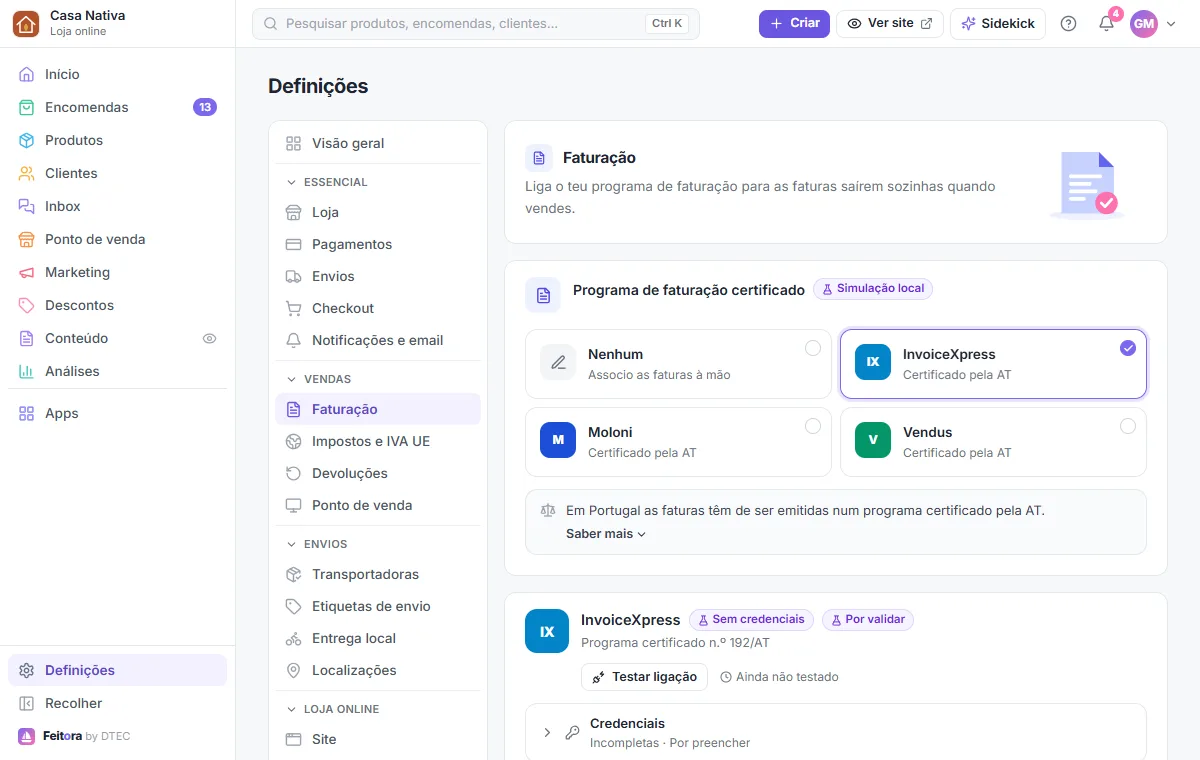Select the Vendus radio option
Screen dimensions: 1200x760
coord(1128,426)
